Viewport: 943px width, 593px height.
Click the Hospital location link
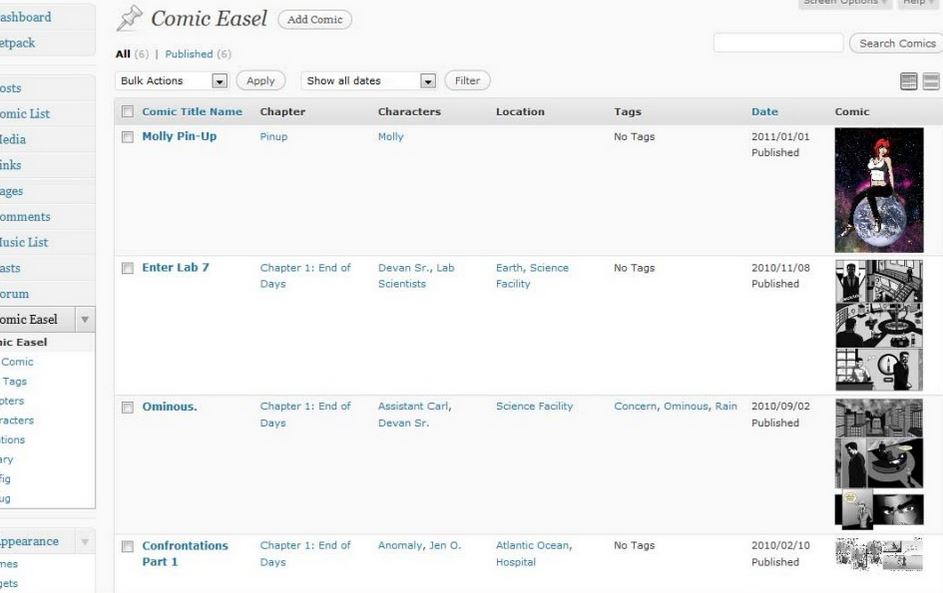[x=515, y=562]
